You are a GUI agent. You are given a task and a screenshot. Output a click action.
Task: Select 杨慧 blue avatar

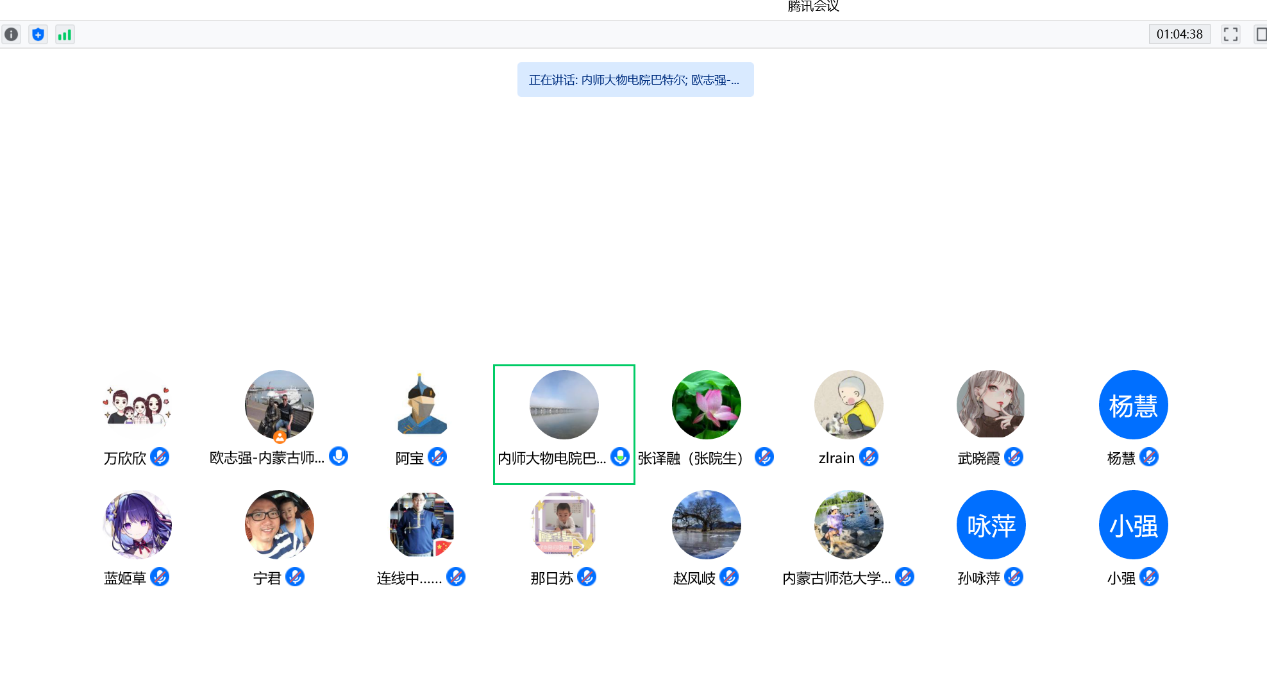1133,405
